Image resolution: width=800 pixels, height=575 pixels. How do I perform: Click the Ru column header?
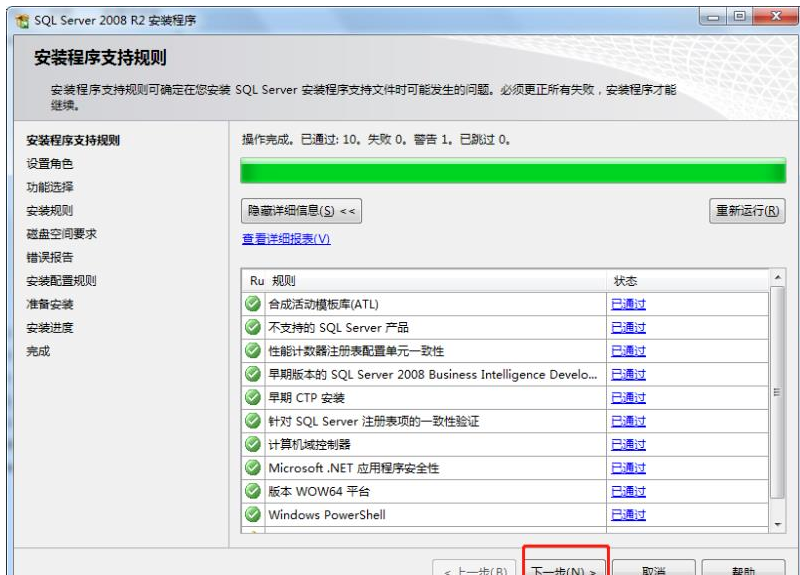coord(256,281)
